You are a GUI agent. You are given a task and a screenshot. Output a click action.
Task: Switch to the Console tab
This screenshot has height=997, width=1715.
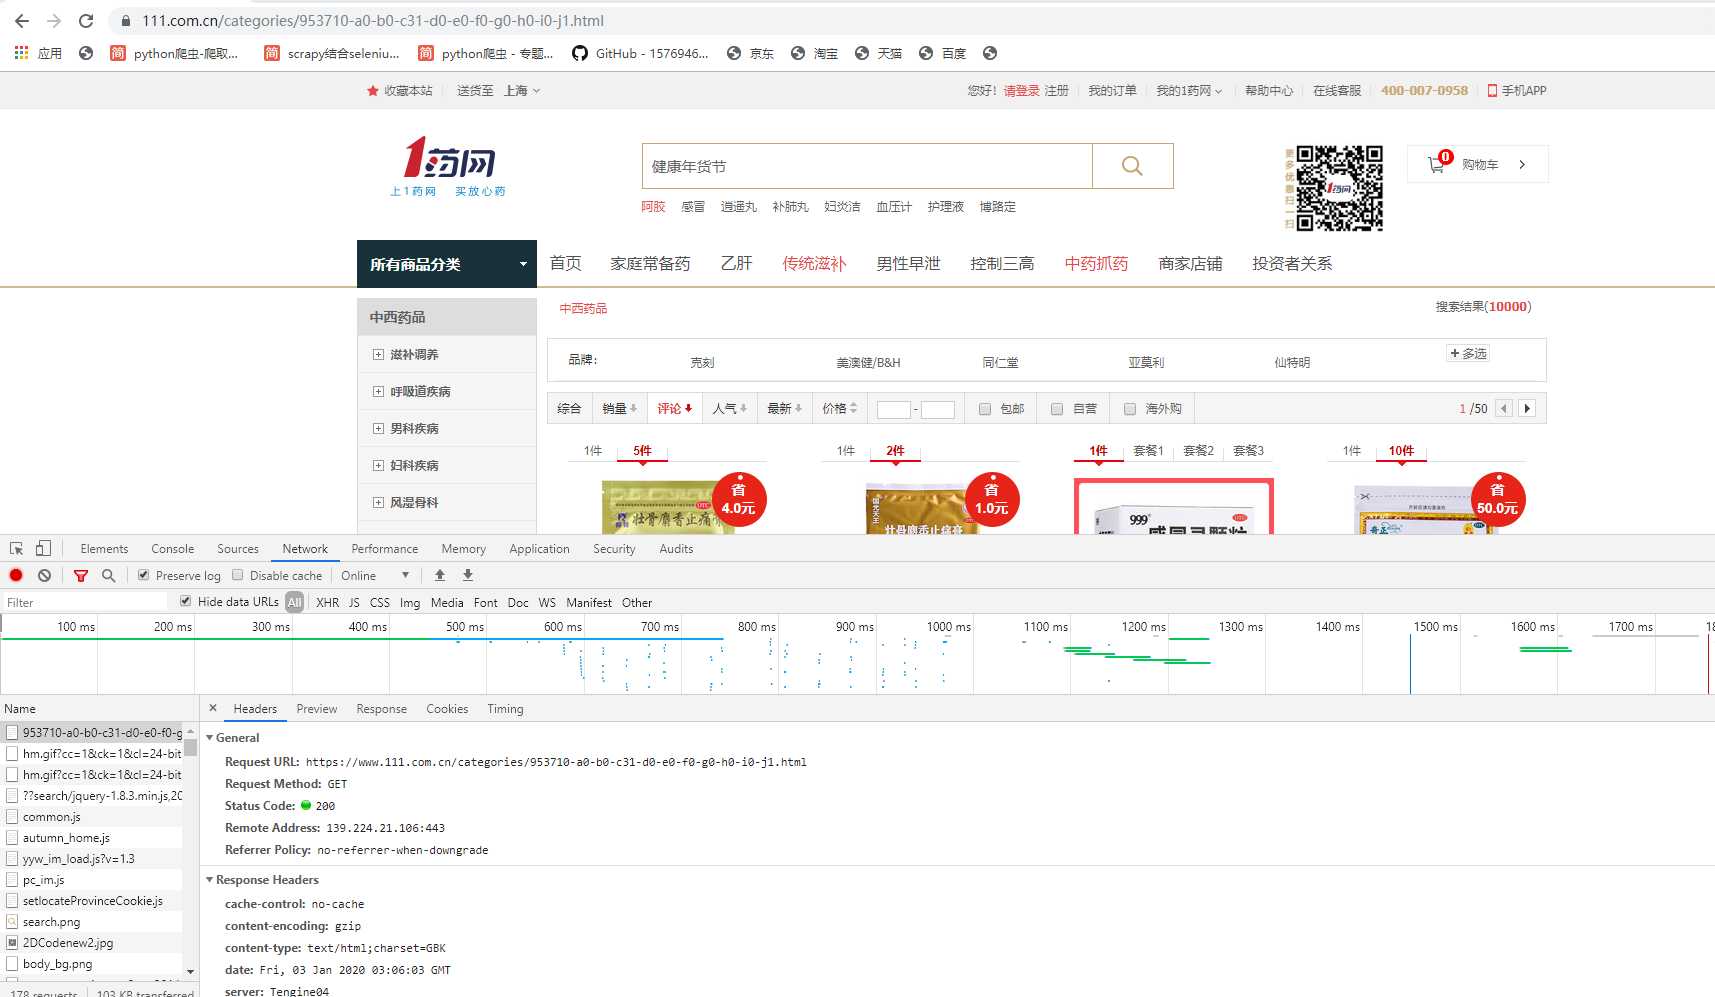pyautogui.click(x=172, y=548)
